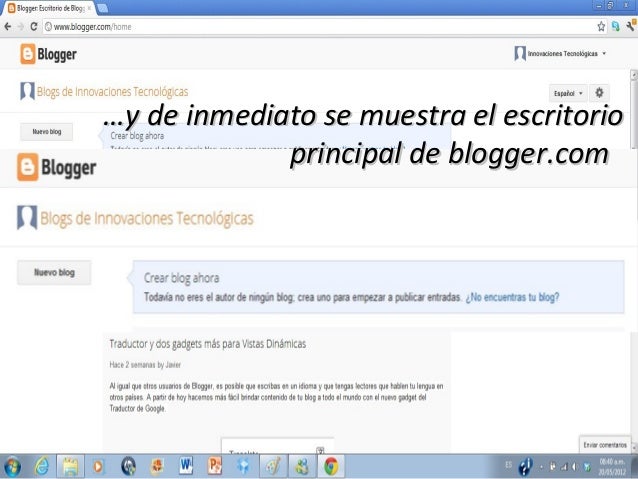Image resolution: width=638 pixels, height=479 pixels.
Task: Open Microsoft Word from the taskbar
Action: click(186, 466)
